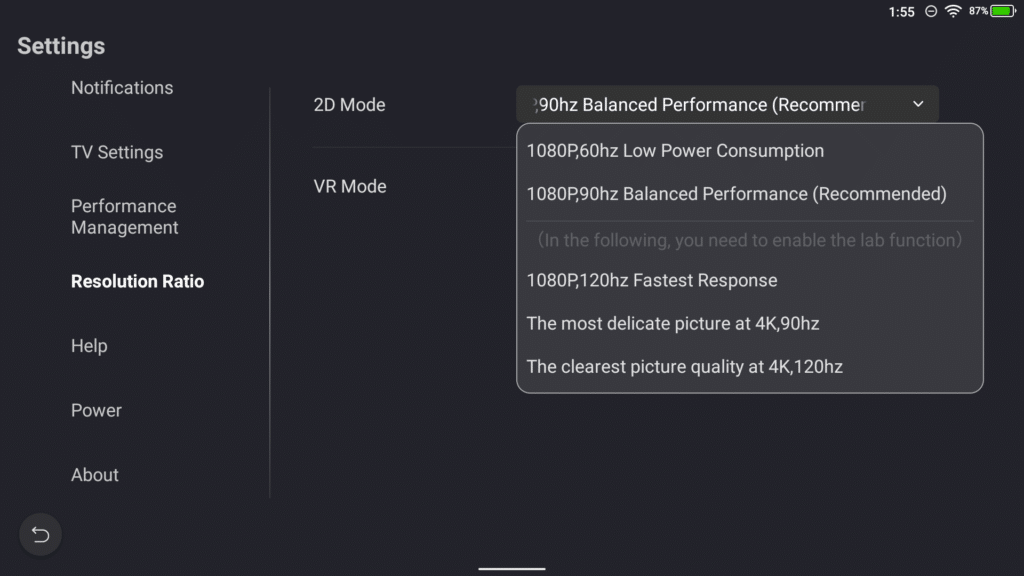Open Performance Management section
The height and width of the screenshot is (576, 1024).
pos(125,217)
